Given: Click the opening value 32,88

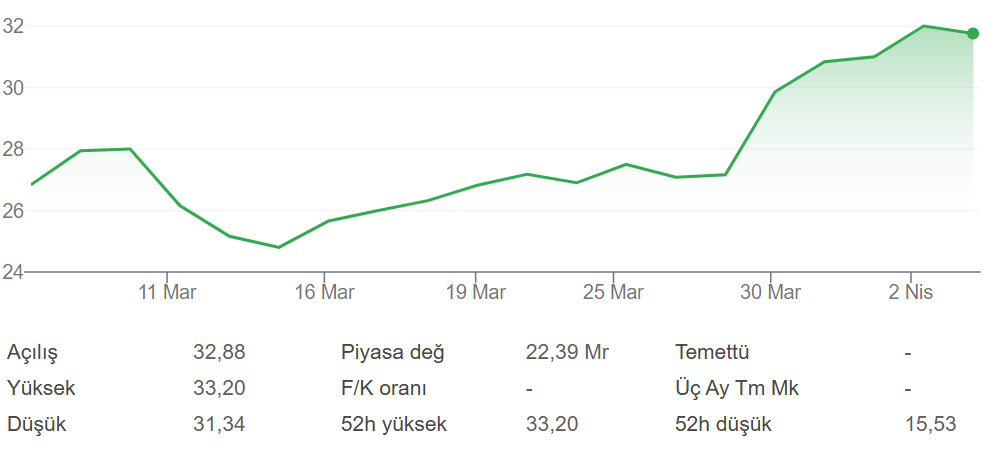Looking at the screenshot, I should pyautogui.click(x=219, y=352).
